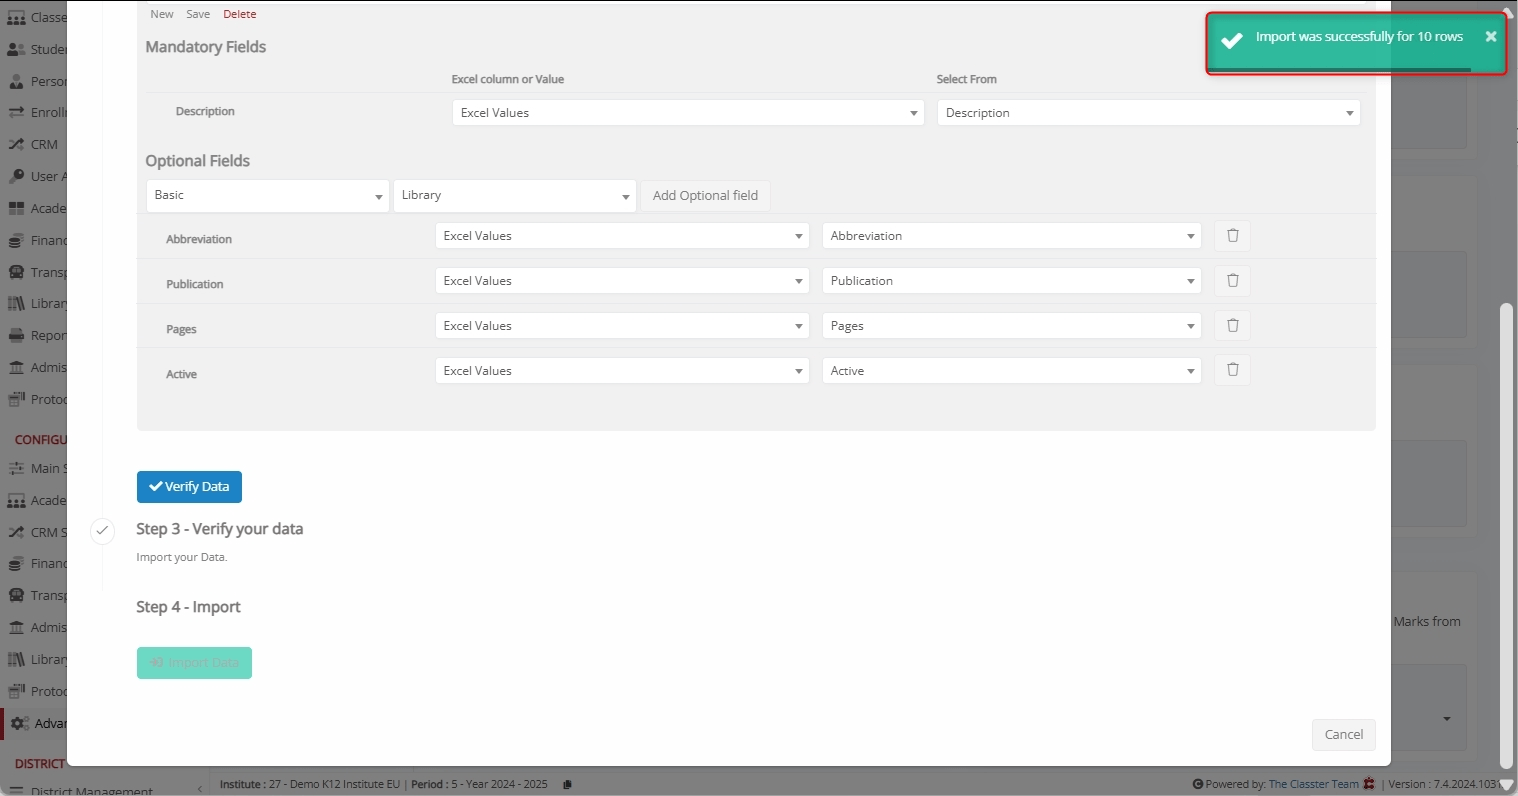This screenshot has height=796, width=1518.
Task: Open the Advanced settings gear icon
Action: coord(19,724)
